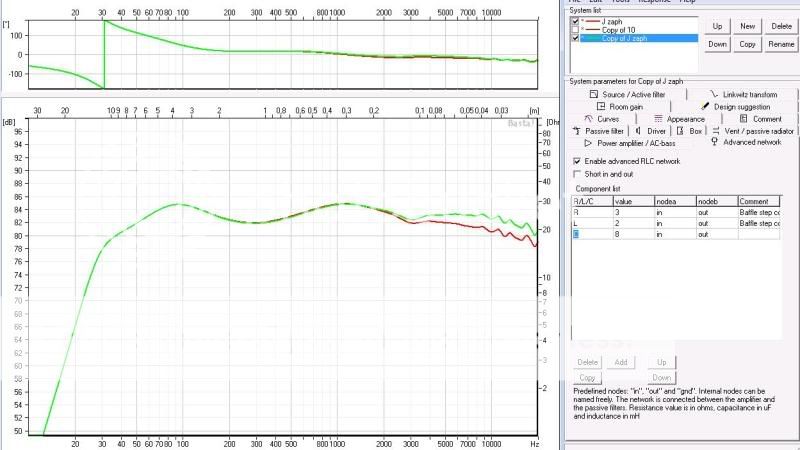This screenshot has height=450, width=800.
Task: Tick the Short in and out checkbox
Action: [577, 173]
